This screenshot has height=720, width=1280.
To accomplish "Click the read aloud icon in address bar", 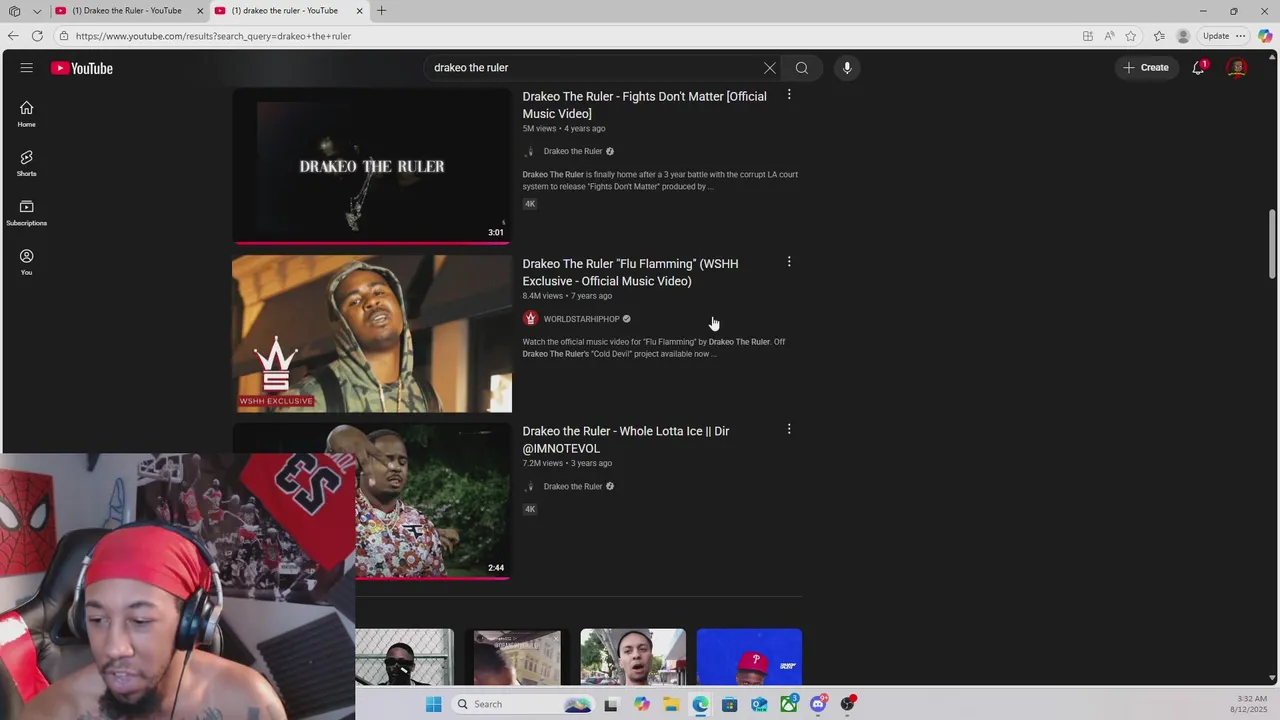I will click(x=1109, y=36).
